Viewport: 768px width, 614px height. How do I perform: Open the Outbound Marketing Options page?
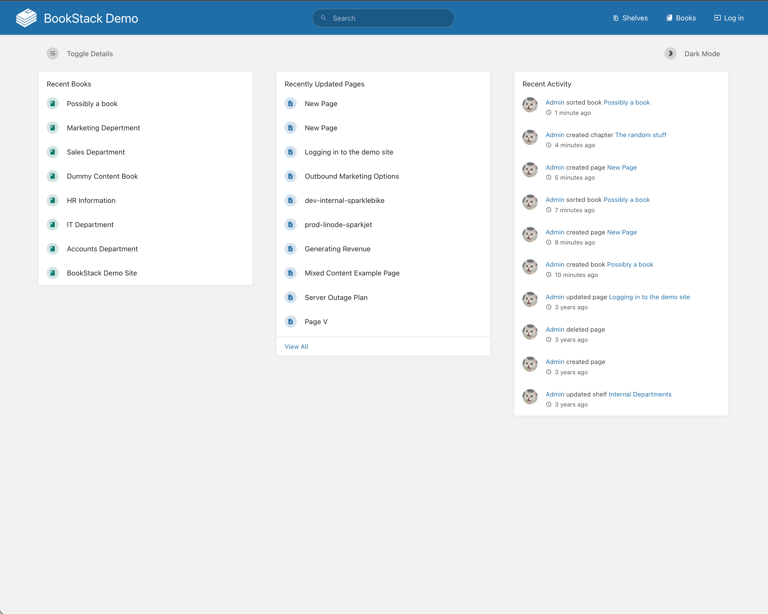(351, 176)
